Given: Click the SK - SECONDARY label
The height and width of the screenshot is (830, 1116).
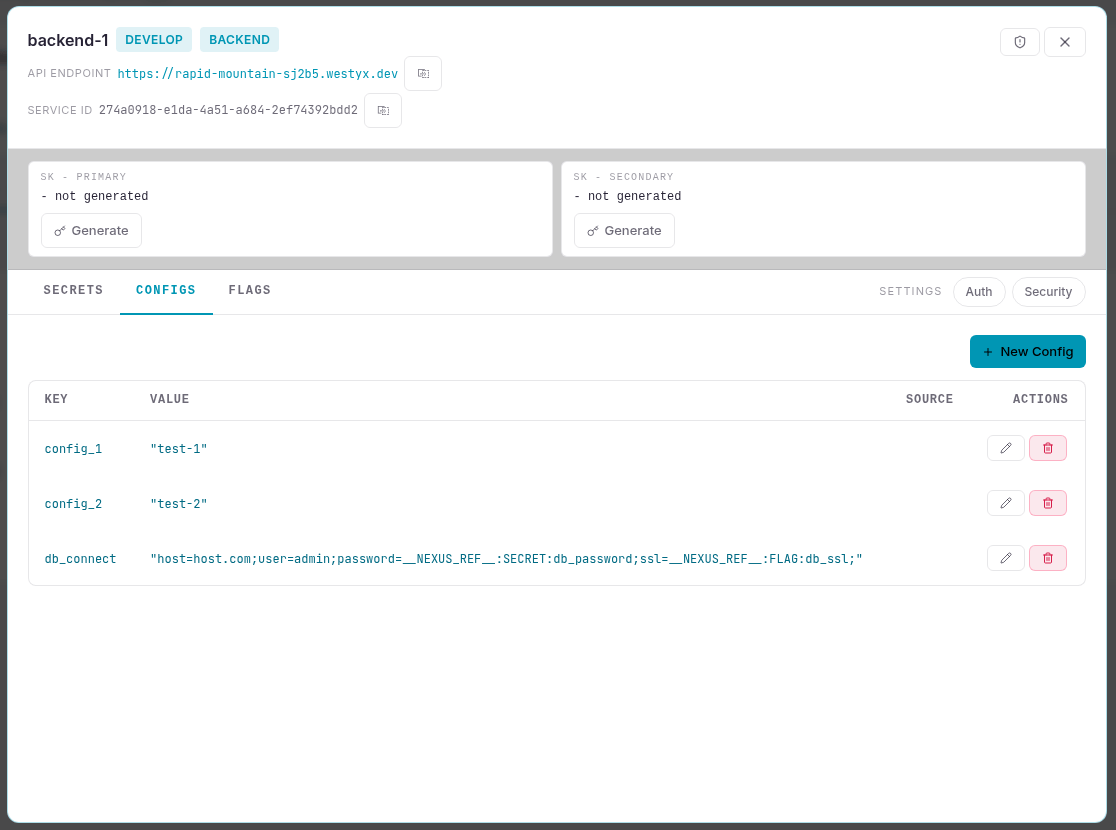Looking at the screenshot, I should click(x=623, y=177).
